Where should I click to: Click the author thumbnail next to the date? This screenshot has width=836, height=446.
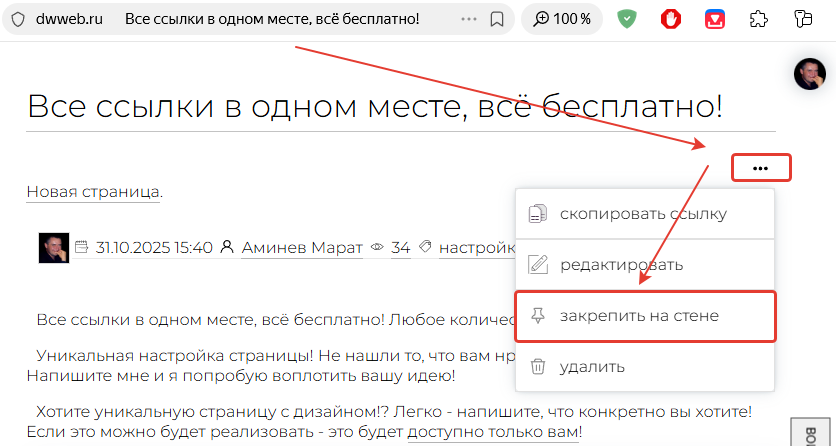point(54,248)
